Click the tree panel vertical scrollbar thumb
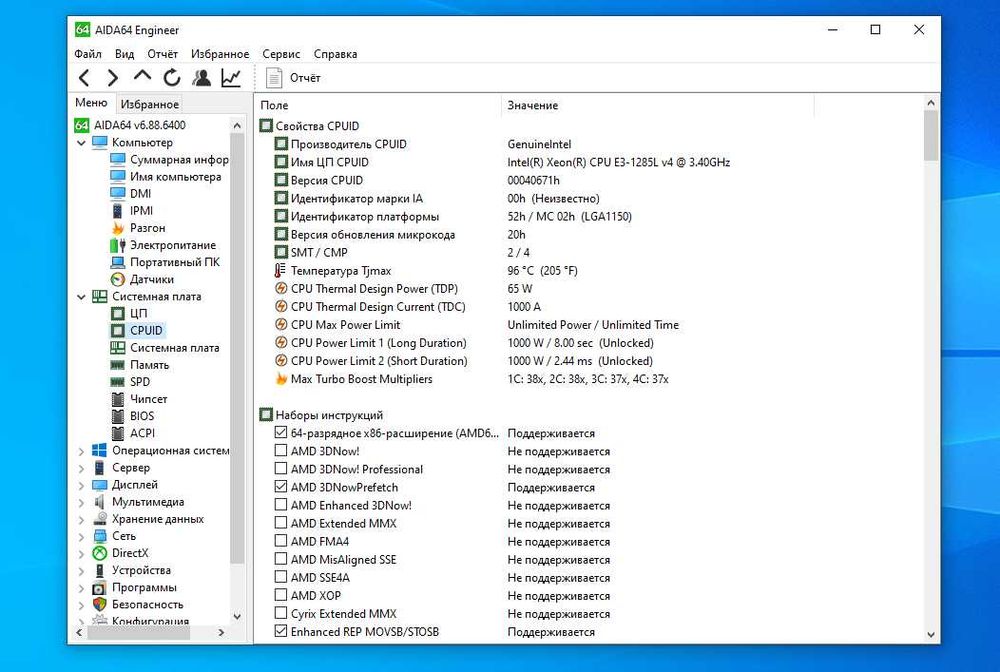This screenshot has width=1000, height=672. pyautogui.click(x=237, y=349)
